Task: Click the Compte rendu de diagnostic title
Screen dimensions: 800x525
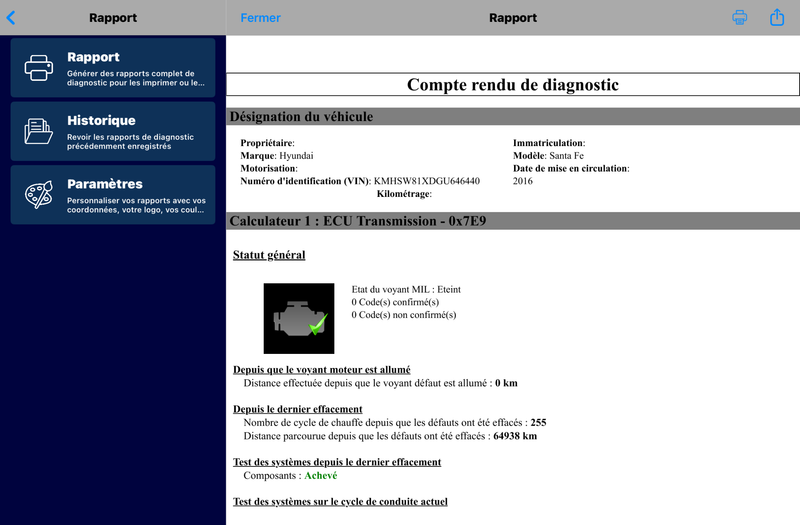Action: [513, 85]
